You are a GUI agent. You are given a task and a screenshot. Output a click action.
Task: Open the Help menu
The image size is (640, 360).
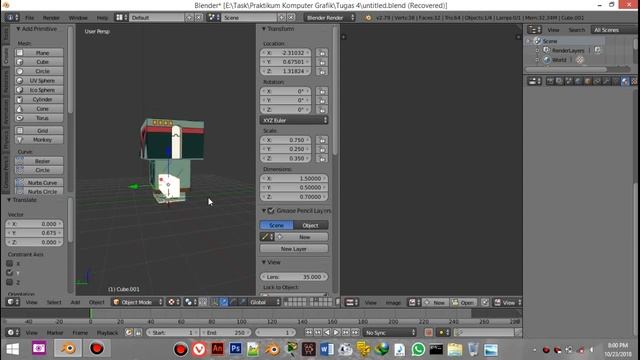[102, 18]
